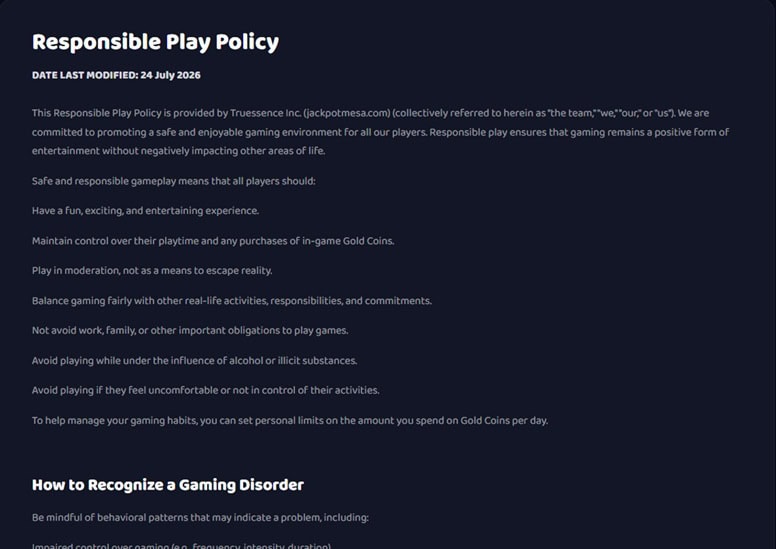Screen dimensions: 776x549
Task: Click the line about feeling uncomfortable
Action: coord(206,390)
